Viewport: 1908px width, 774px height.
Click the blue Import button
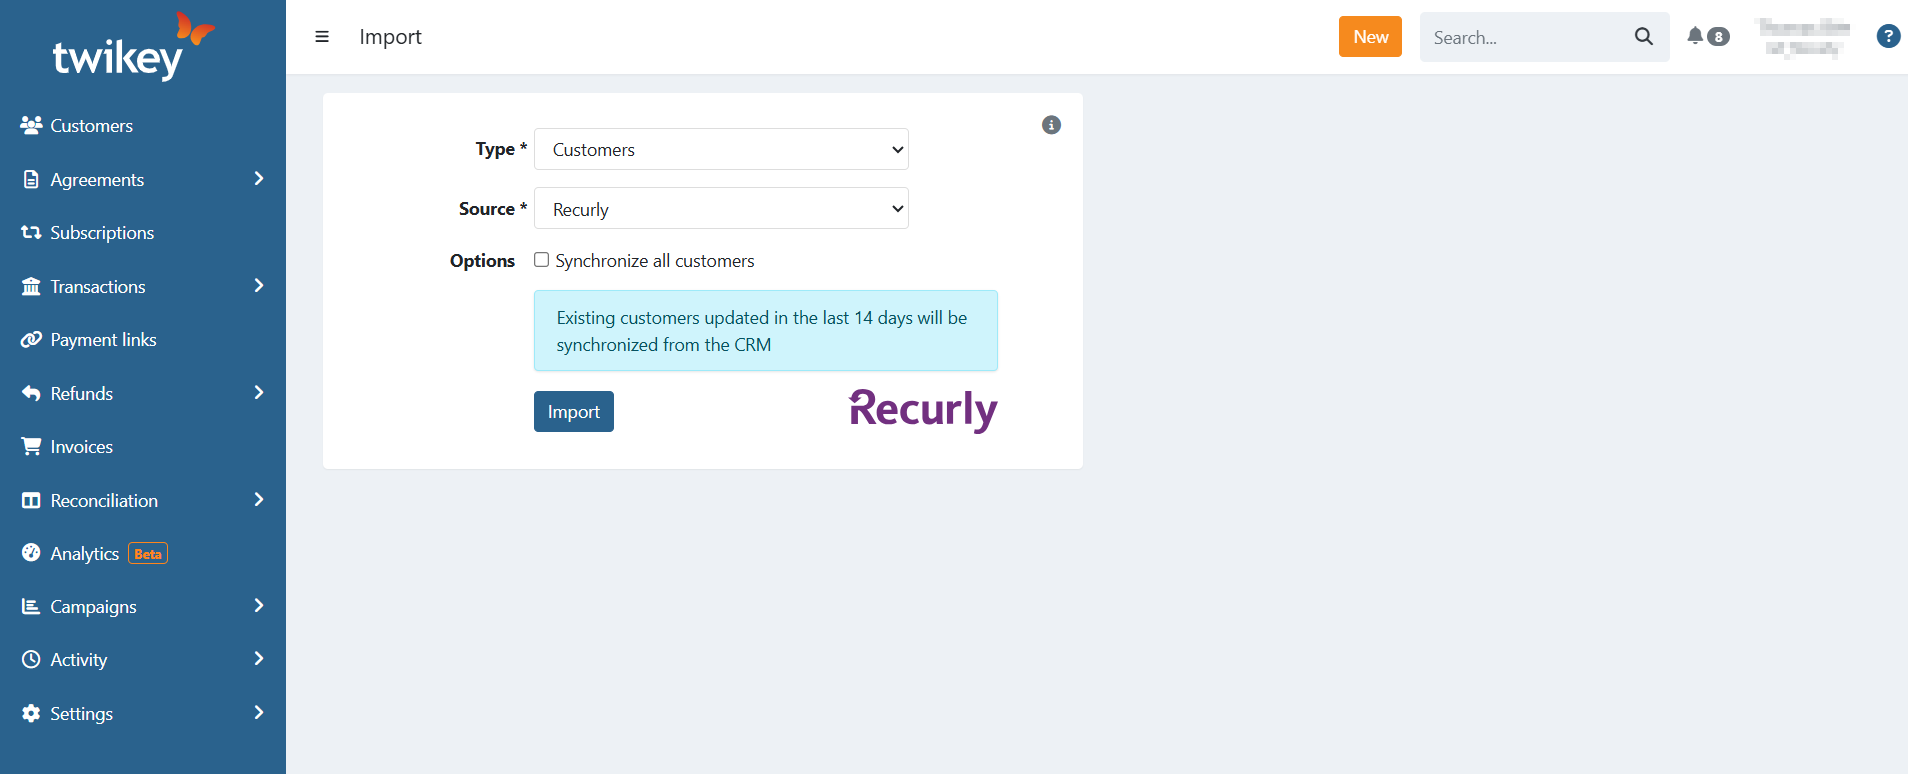coord(573,412)
